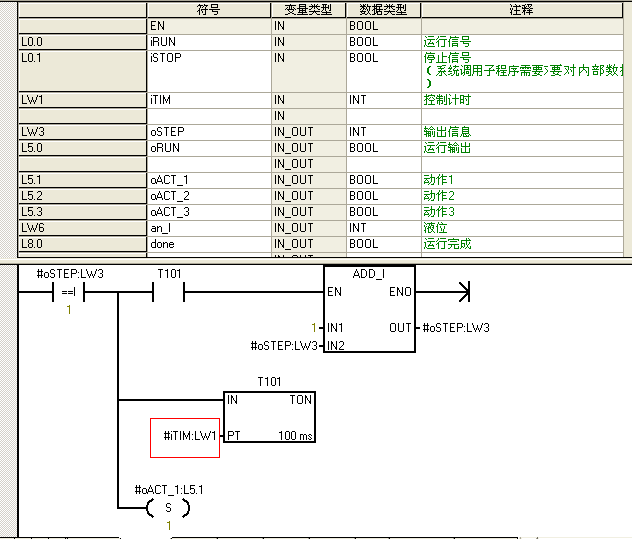The width and height of the screenshot is (632, 539).
Task: Click the EN symbol cell
Action: coord(209,26)
